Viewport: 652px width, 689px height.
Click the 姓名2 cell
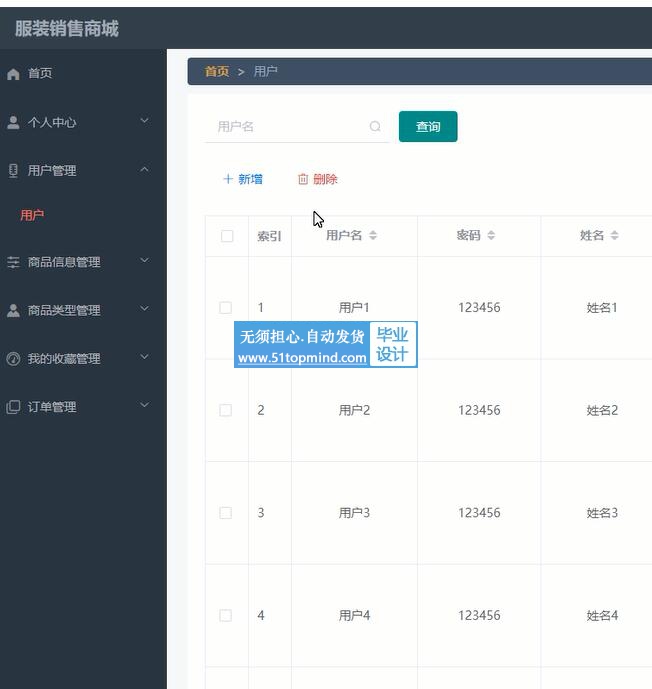(602, 410)
